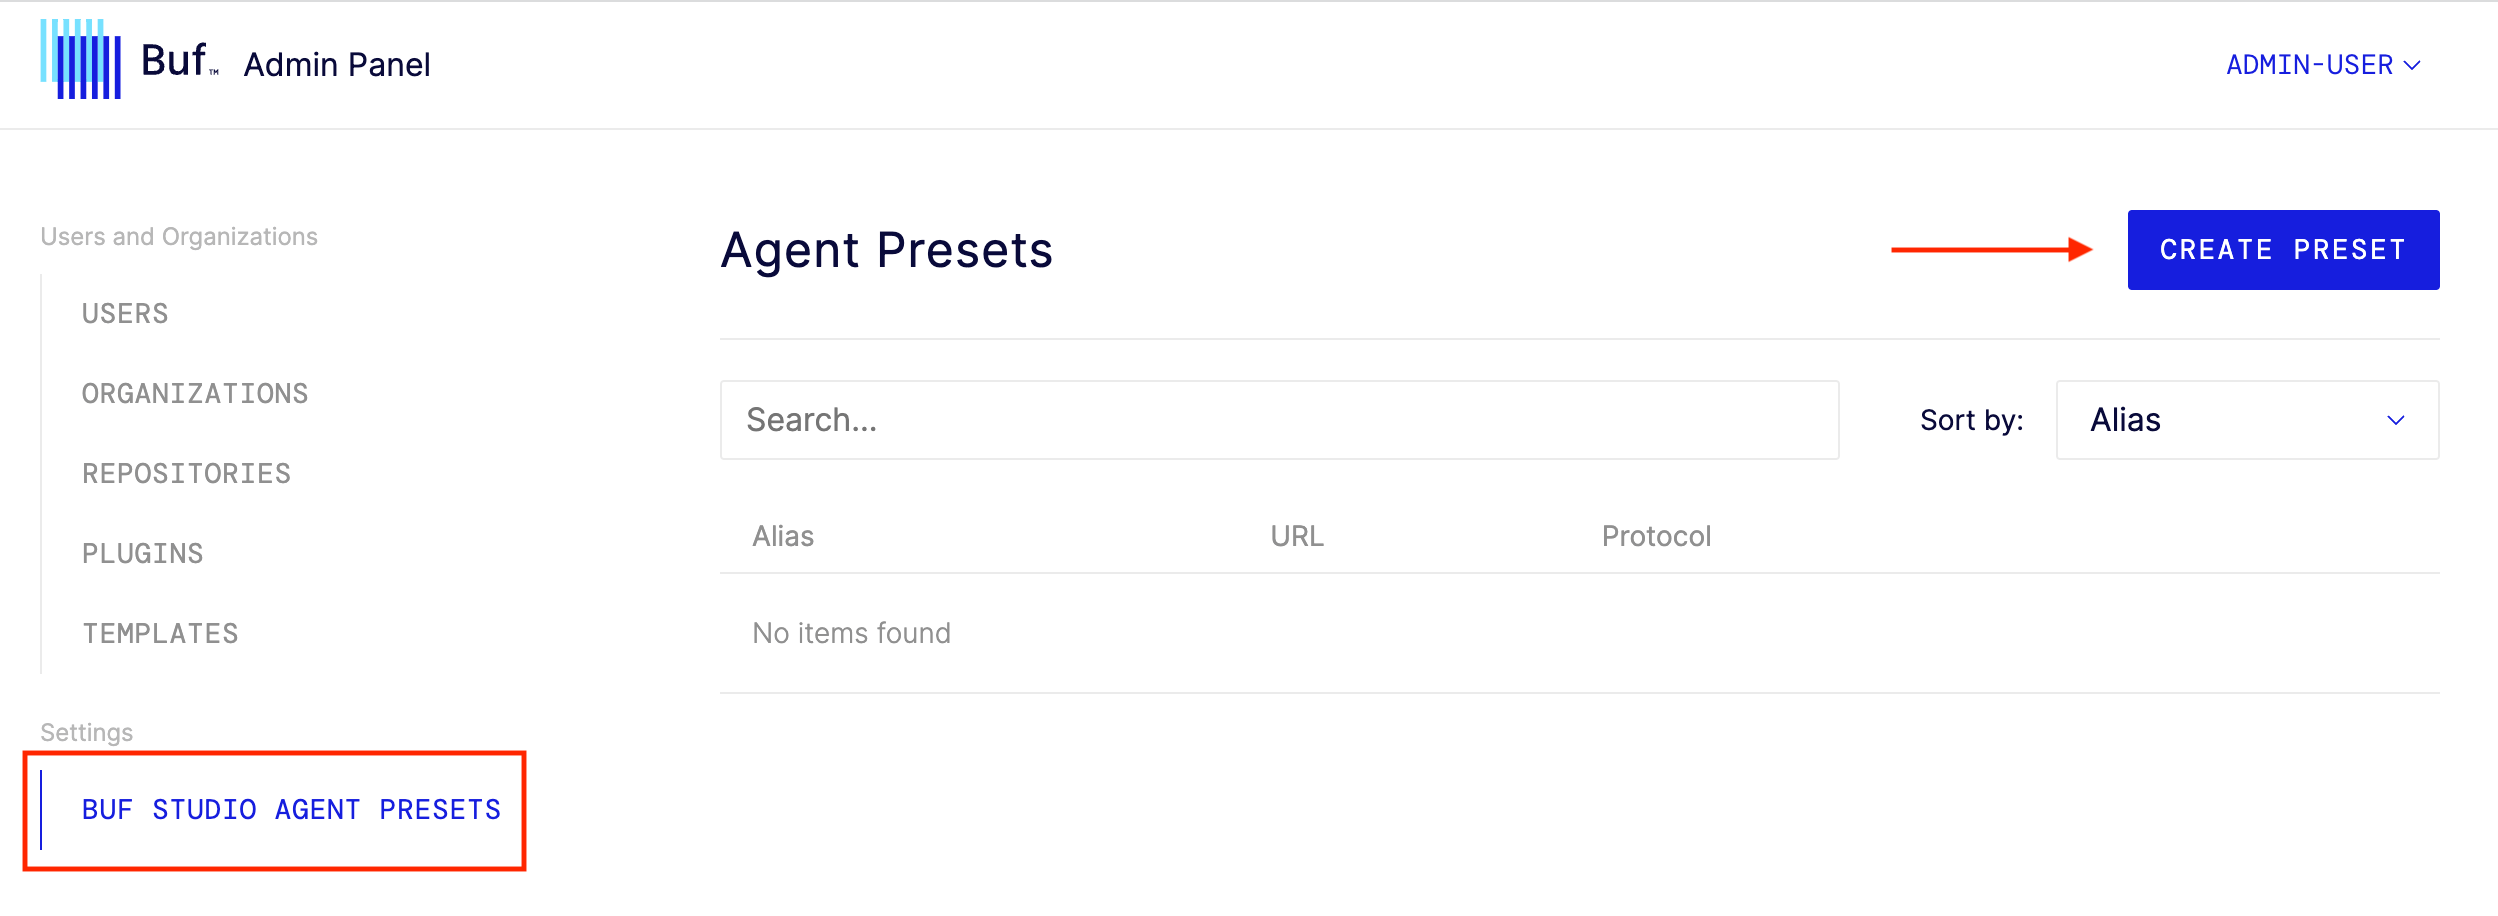Image resolution: width=2498 pixels, height=916 pixels.
Task: Sort the table by the Protocol column
Action: click(1656, 536)
